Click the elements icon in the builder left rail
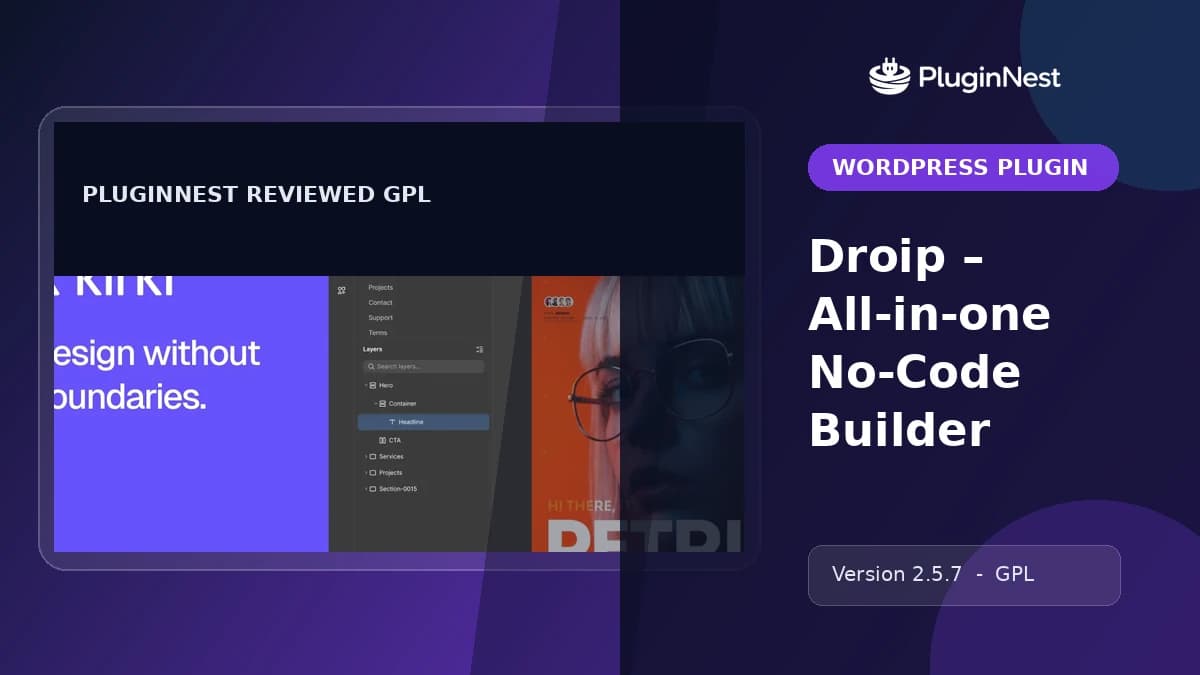Image resolution: width=1200 pixels, height=675 pixels. tap(342, 291)
